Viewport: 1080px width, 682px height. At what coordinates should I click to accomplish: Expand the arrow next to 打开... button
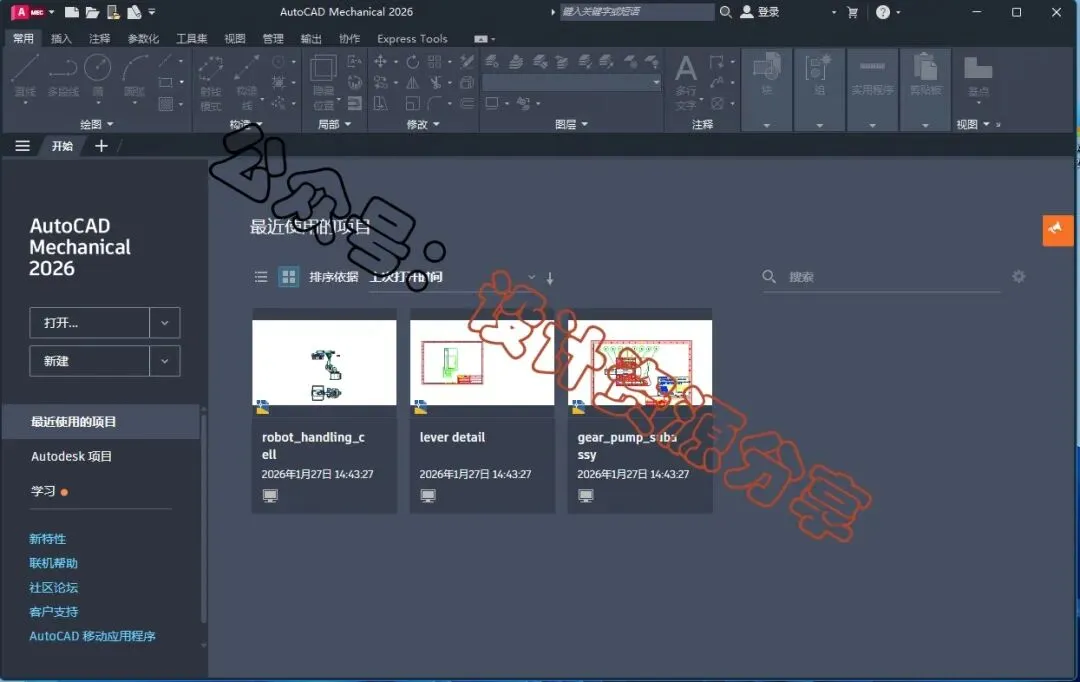tap(165, 322)
